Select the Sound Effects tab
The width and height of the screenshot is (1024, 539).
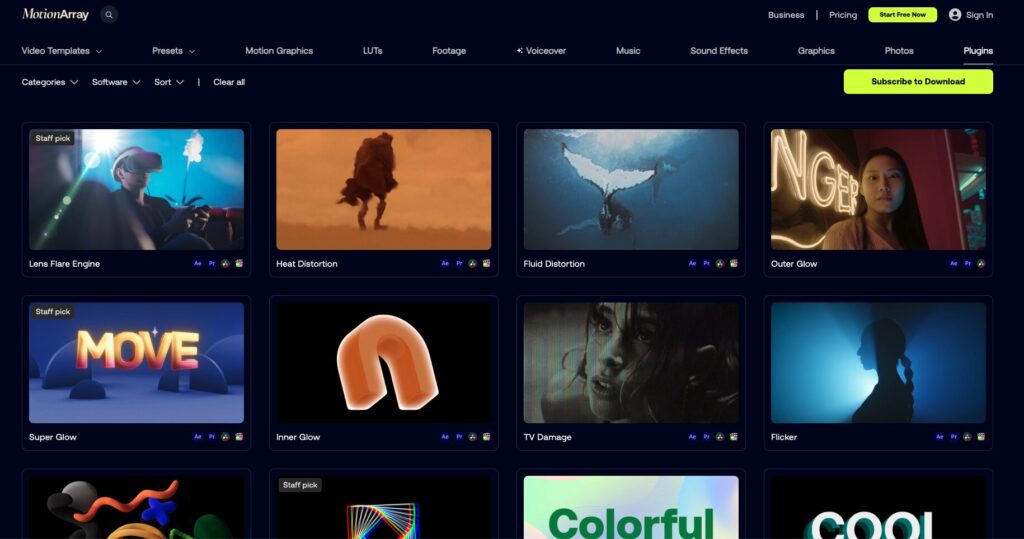[x=719, y=50]
